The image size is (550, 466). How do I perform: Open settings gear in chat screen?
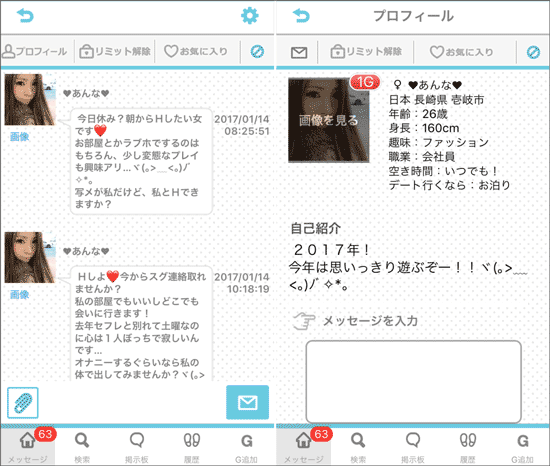click(250, 16)
